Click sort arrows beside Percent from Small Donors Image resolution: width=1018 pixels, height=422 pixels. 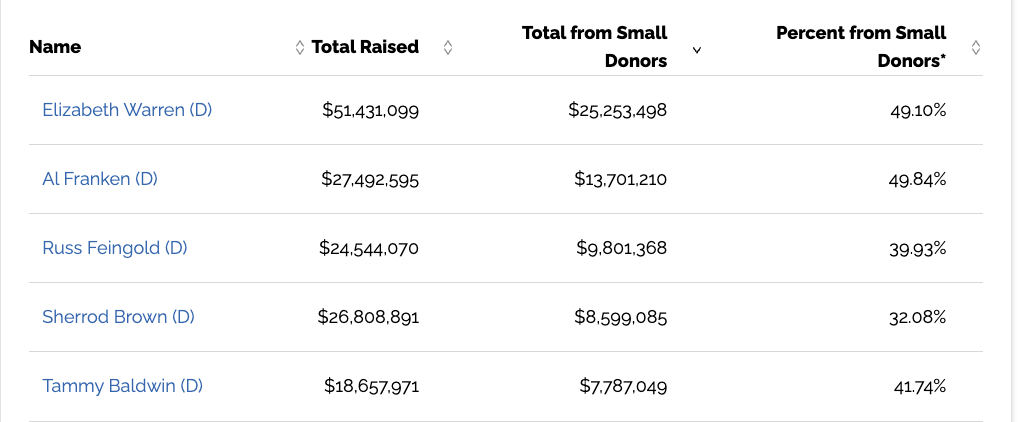click(975, 47)
